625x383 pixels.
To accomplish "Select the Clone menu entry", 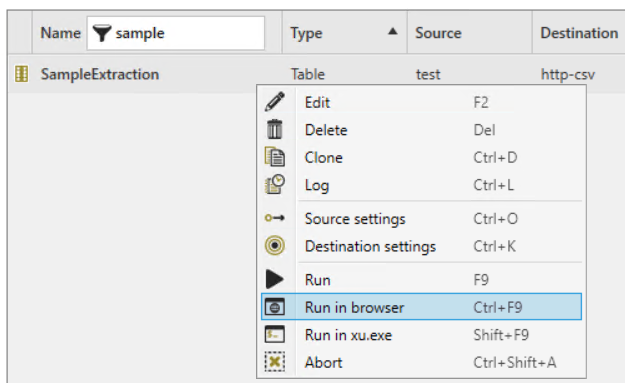I will pyautogui.click(x=421, y=157).
